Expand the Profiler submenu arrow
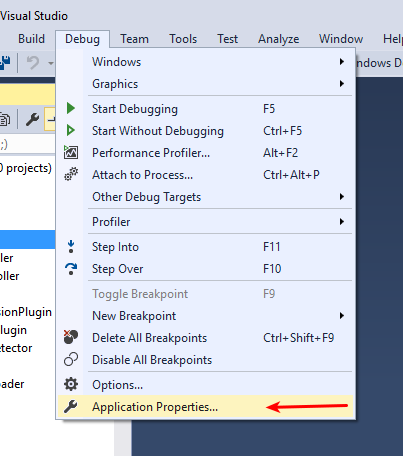 coord(342,222)
